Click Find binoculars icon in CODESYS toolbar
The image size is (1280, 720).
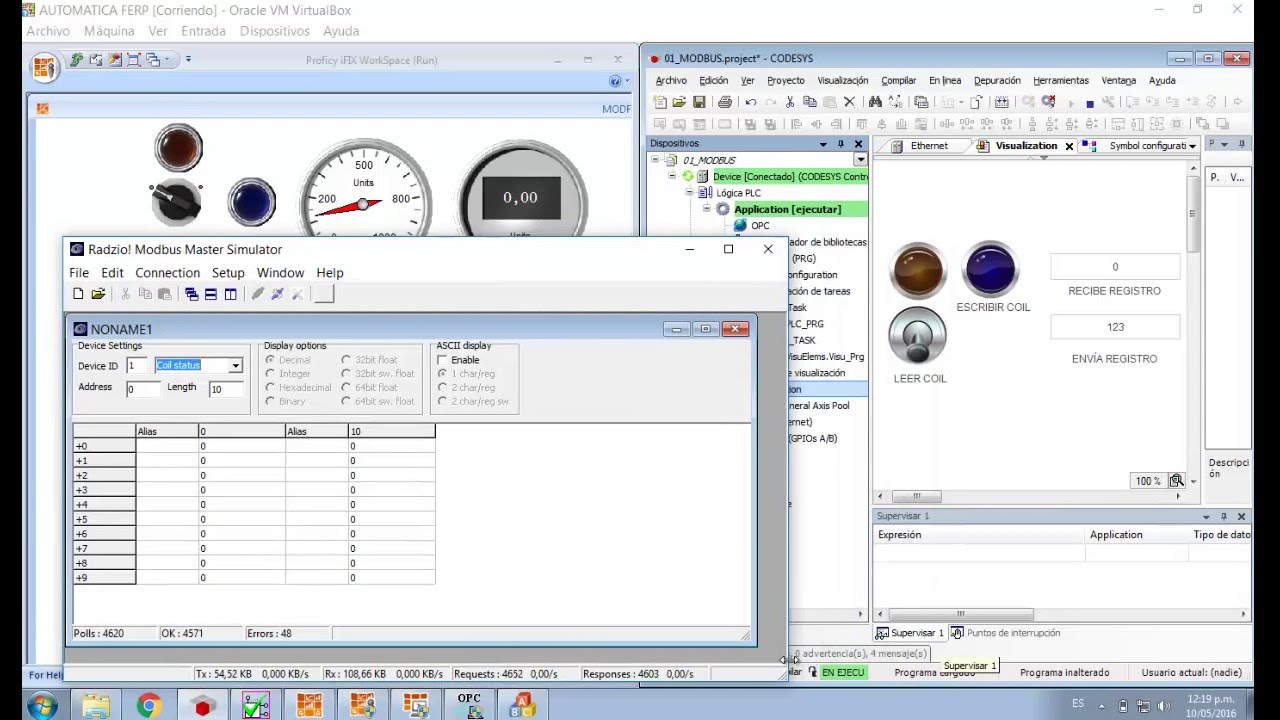click(x=875, y=102)
